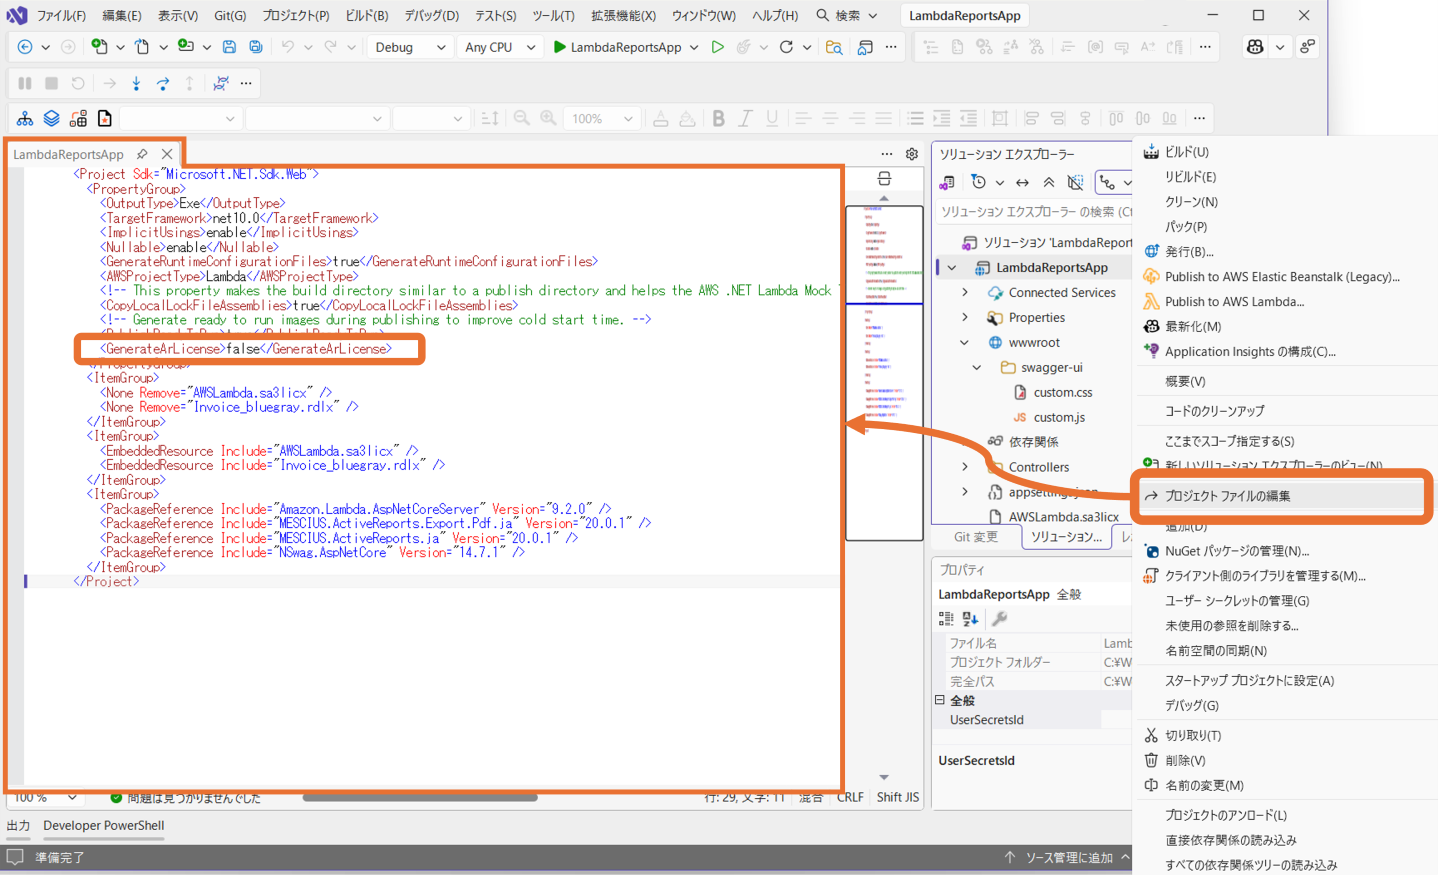The height and width of the screenshot is (877, 1438).
Task: Click the editor horizontal scrollbar thumb
Action: (x=420, y=797)
